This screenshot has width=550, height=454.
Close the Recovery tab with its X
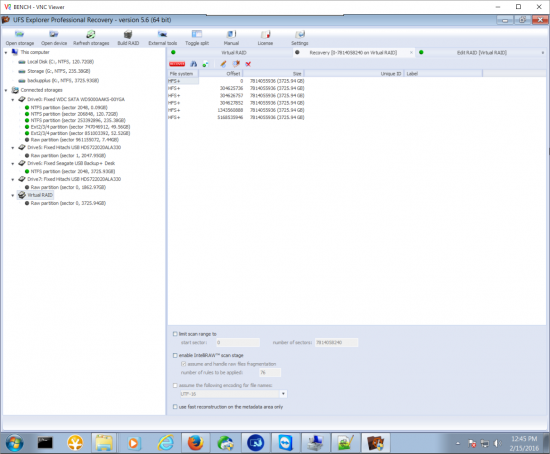411,53
